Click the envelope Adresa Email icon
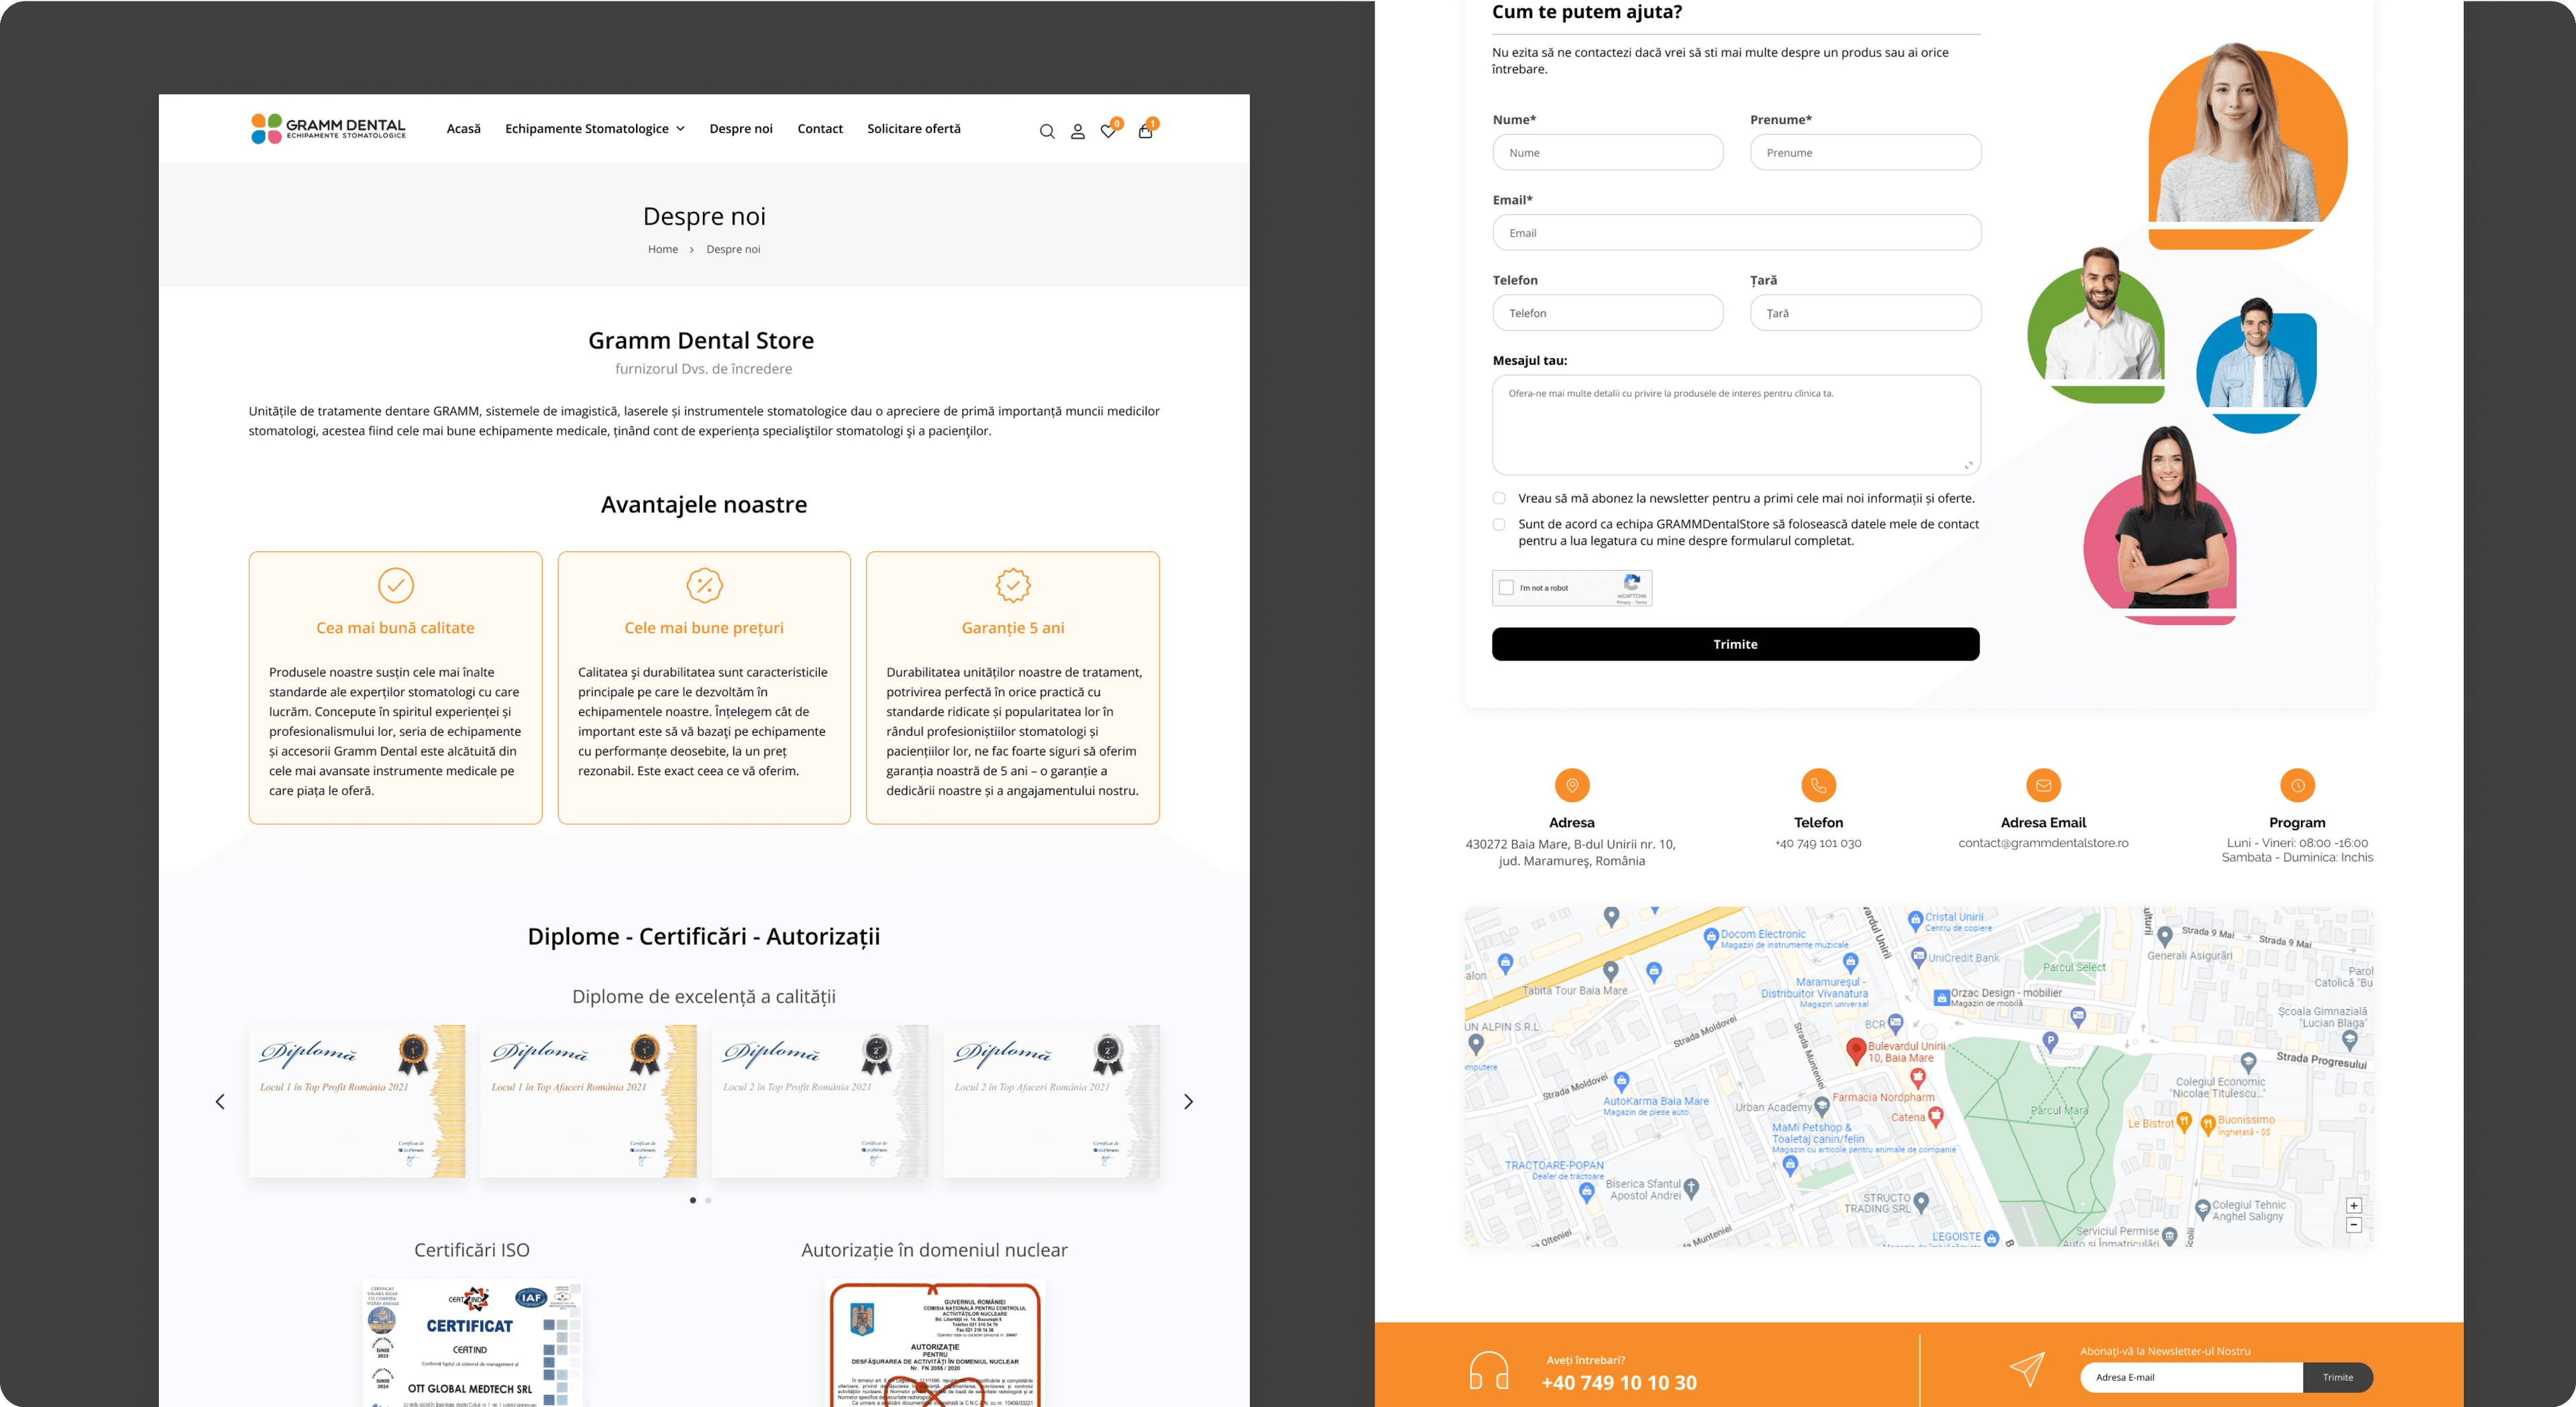Viewport: 2576px width, 1407px height. (2043, 785)
